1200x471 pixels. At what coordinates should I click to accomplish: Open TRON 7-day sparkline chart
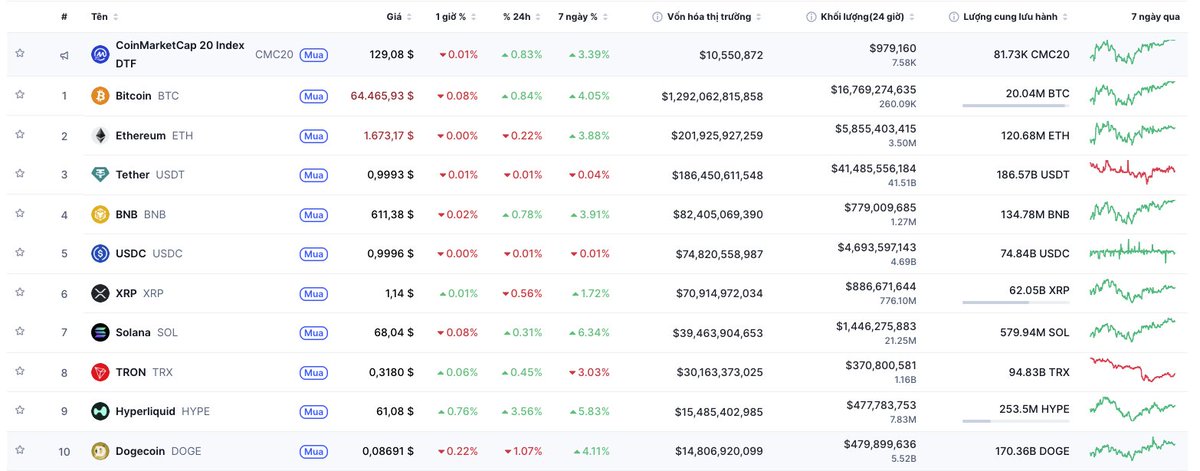pyautogui.click(x=1133, y=369)
